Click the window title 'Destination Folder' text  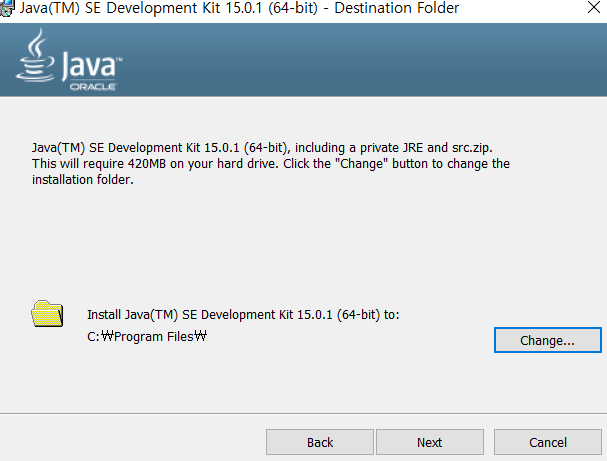coord(396,8)
